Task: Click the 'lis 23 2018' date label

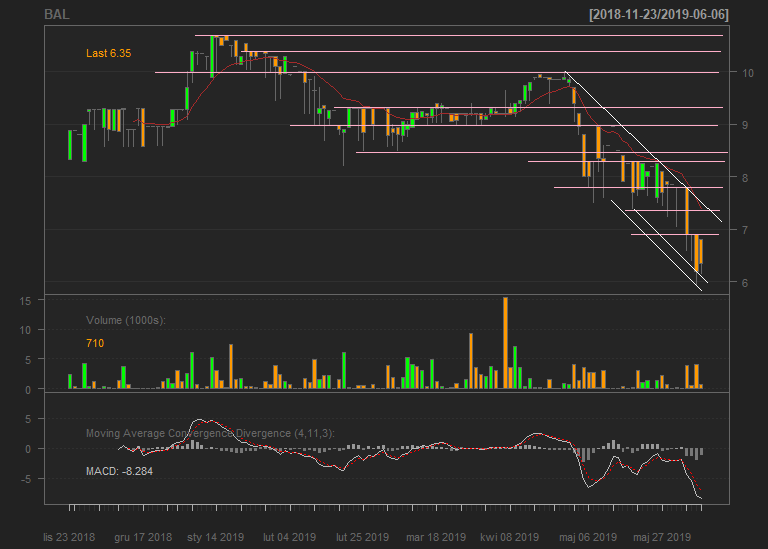Action: 69,537
